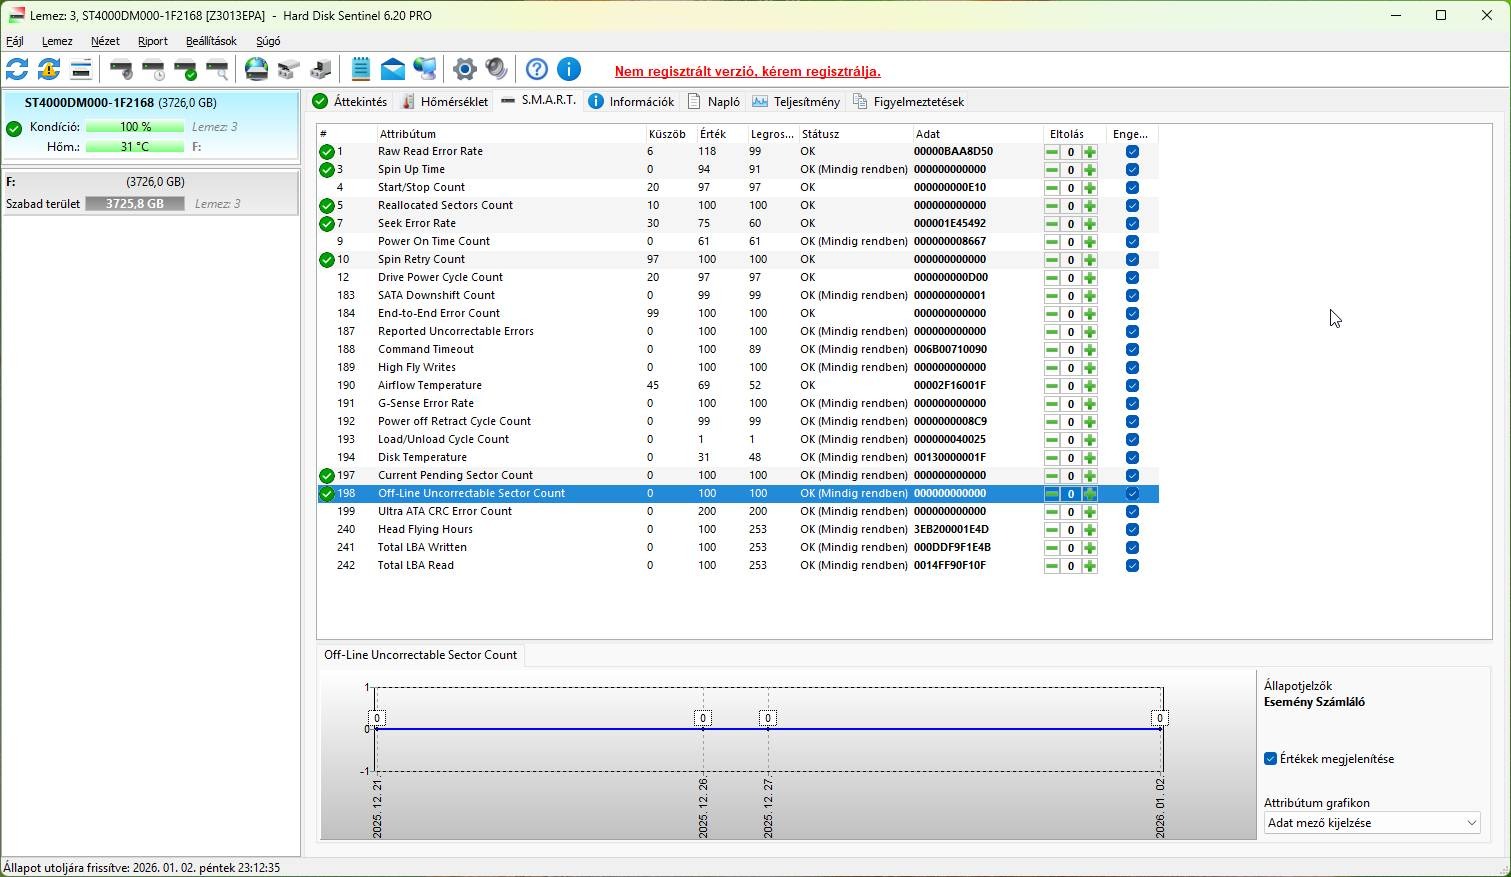Open settings with the gear icon
The image size is (1511, 877).
coord(465,69)
